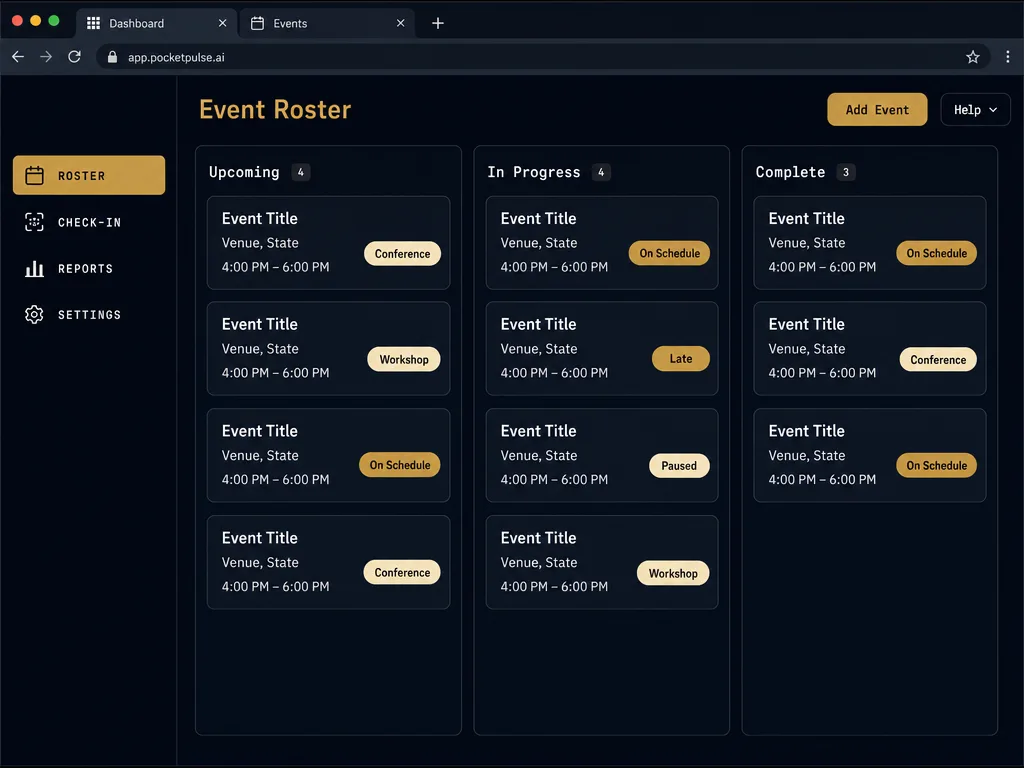Click the Complete count badge 3
Screen dimensions: 1024x768
click(846, 172)
